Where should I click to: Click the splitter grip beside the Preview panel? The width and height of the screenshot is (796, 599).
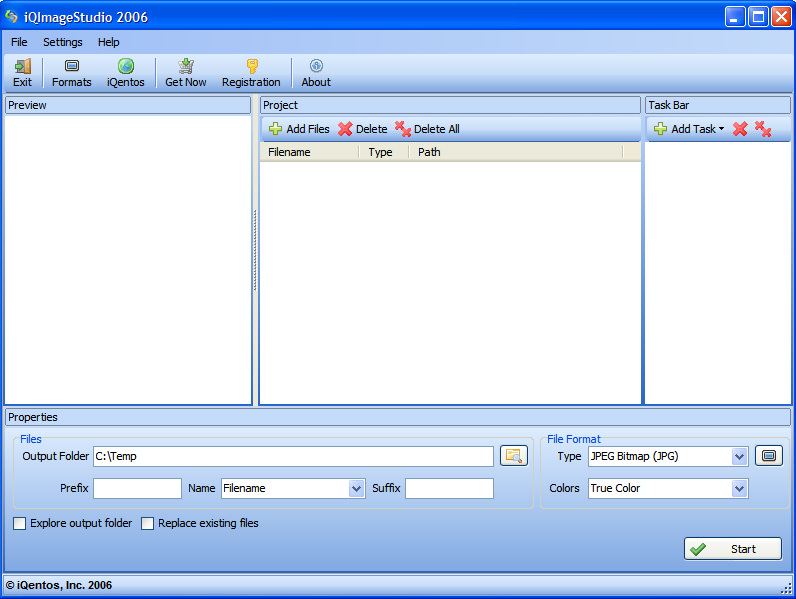(x=255, y=250)
